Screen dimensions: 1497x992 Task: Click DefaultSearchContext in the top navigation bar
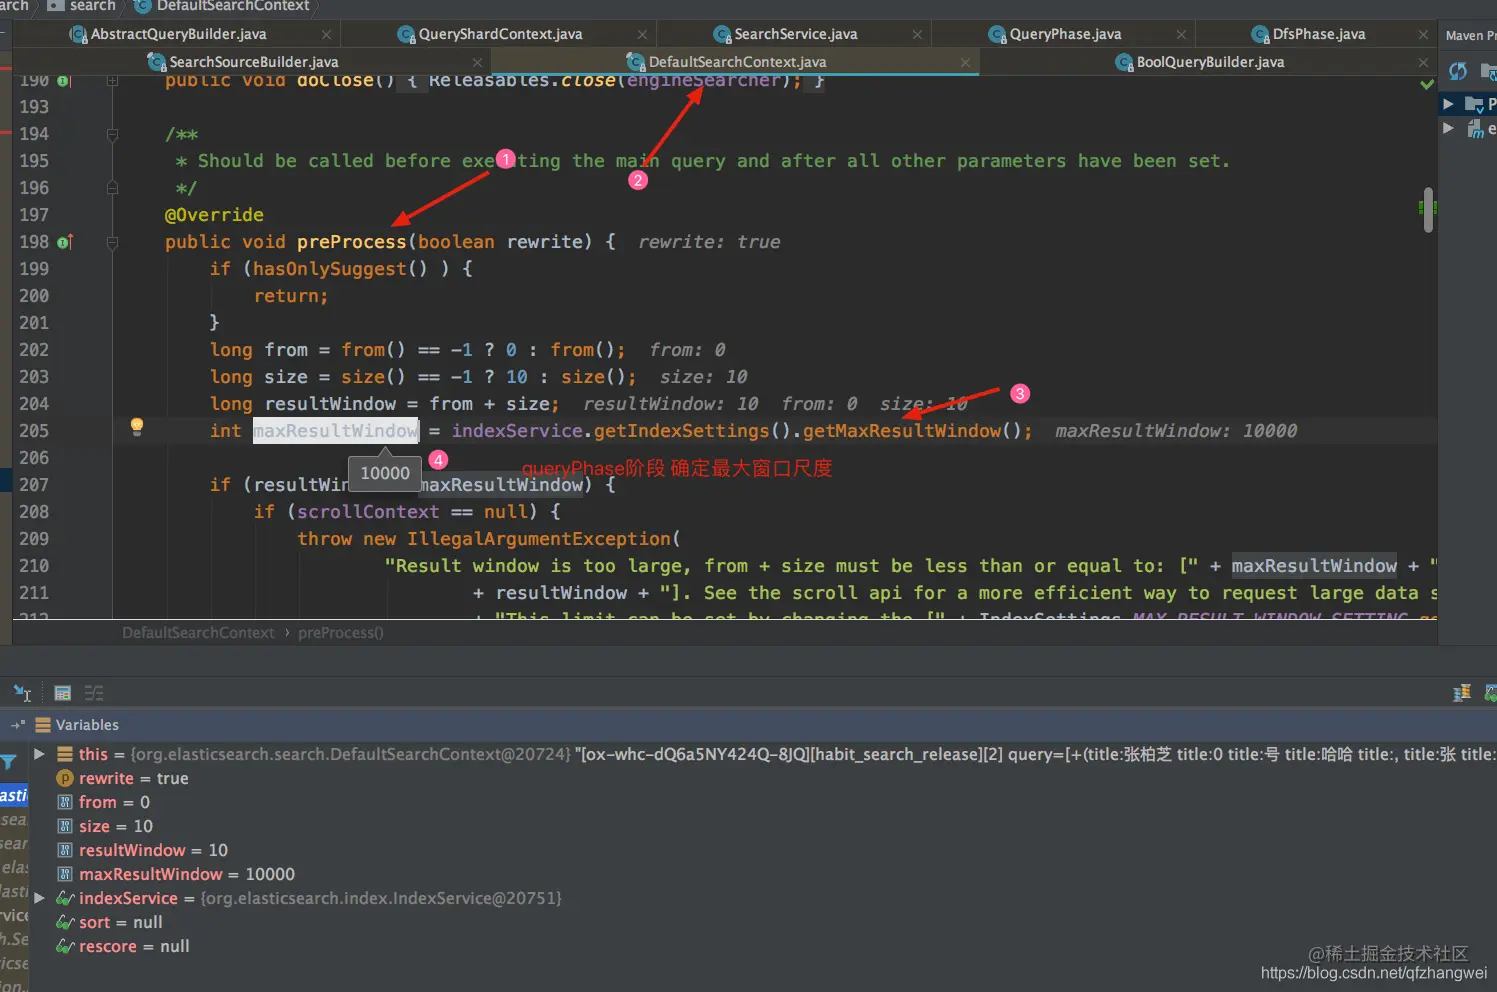tap(222, 6)
